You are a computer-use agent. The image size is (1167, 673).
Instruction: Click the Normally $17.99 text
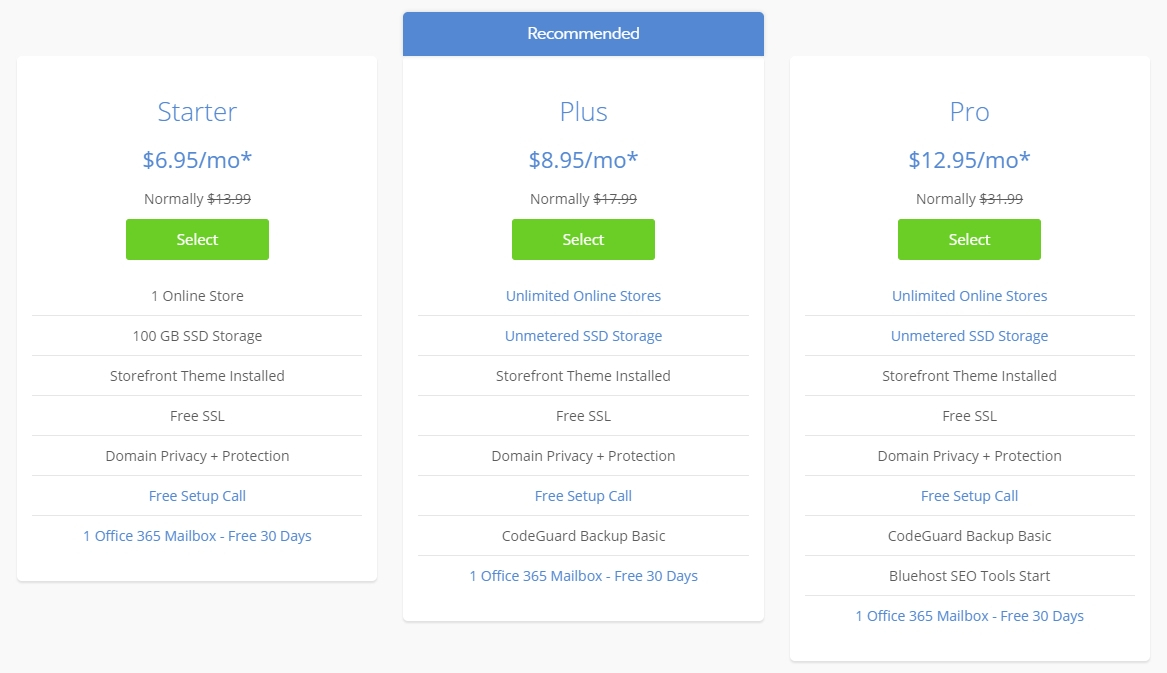(584, 199)
